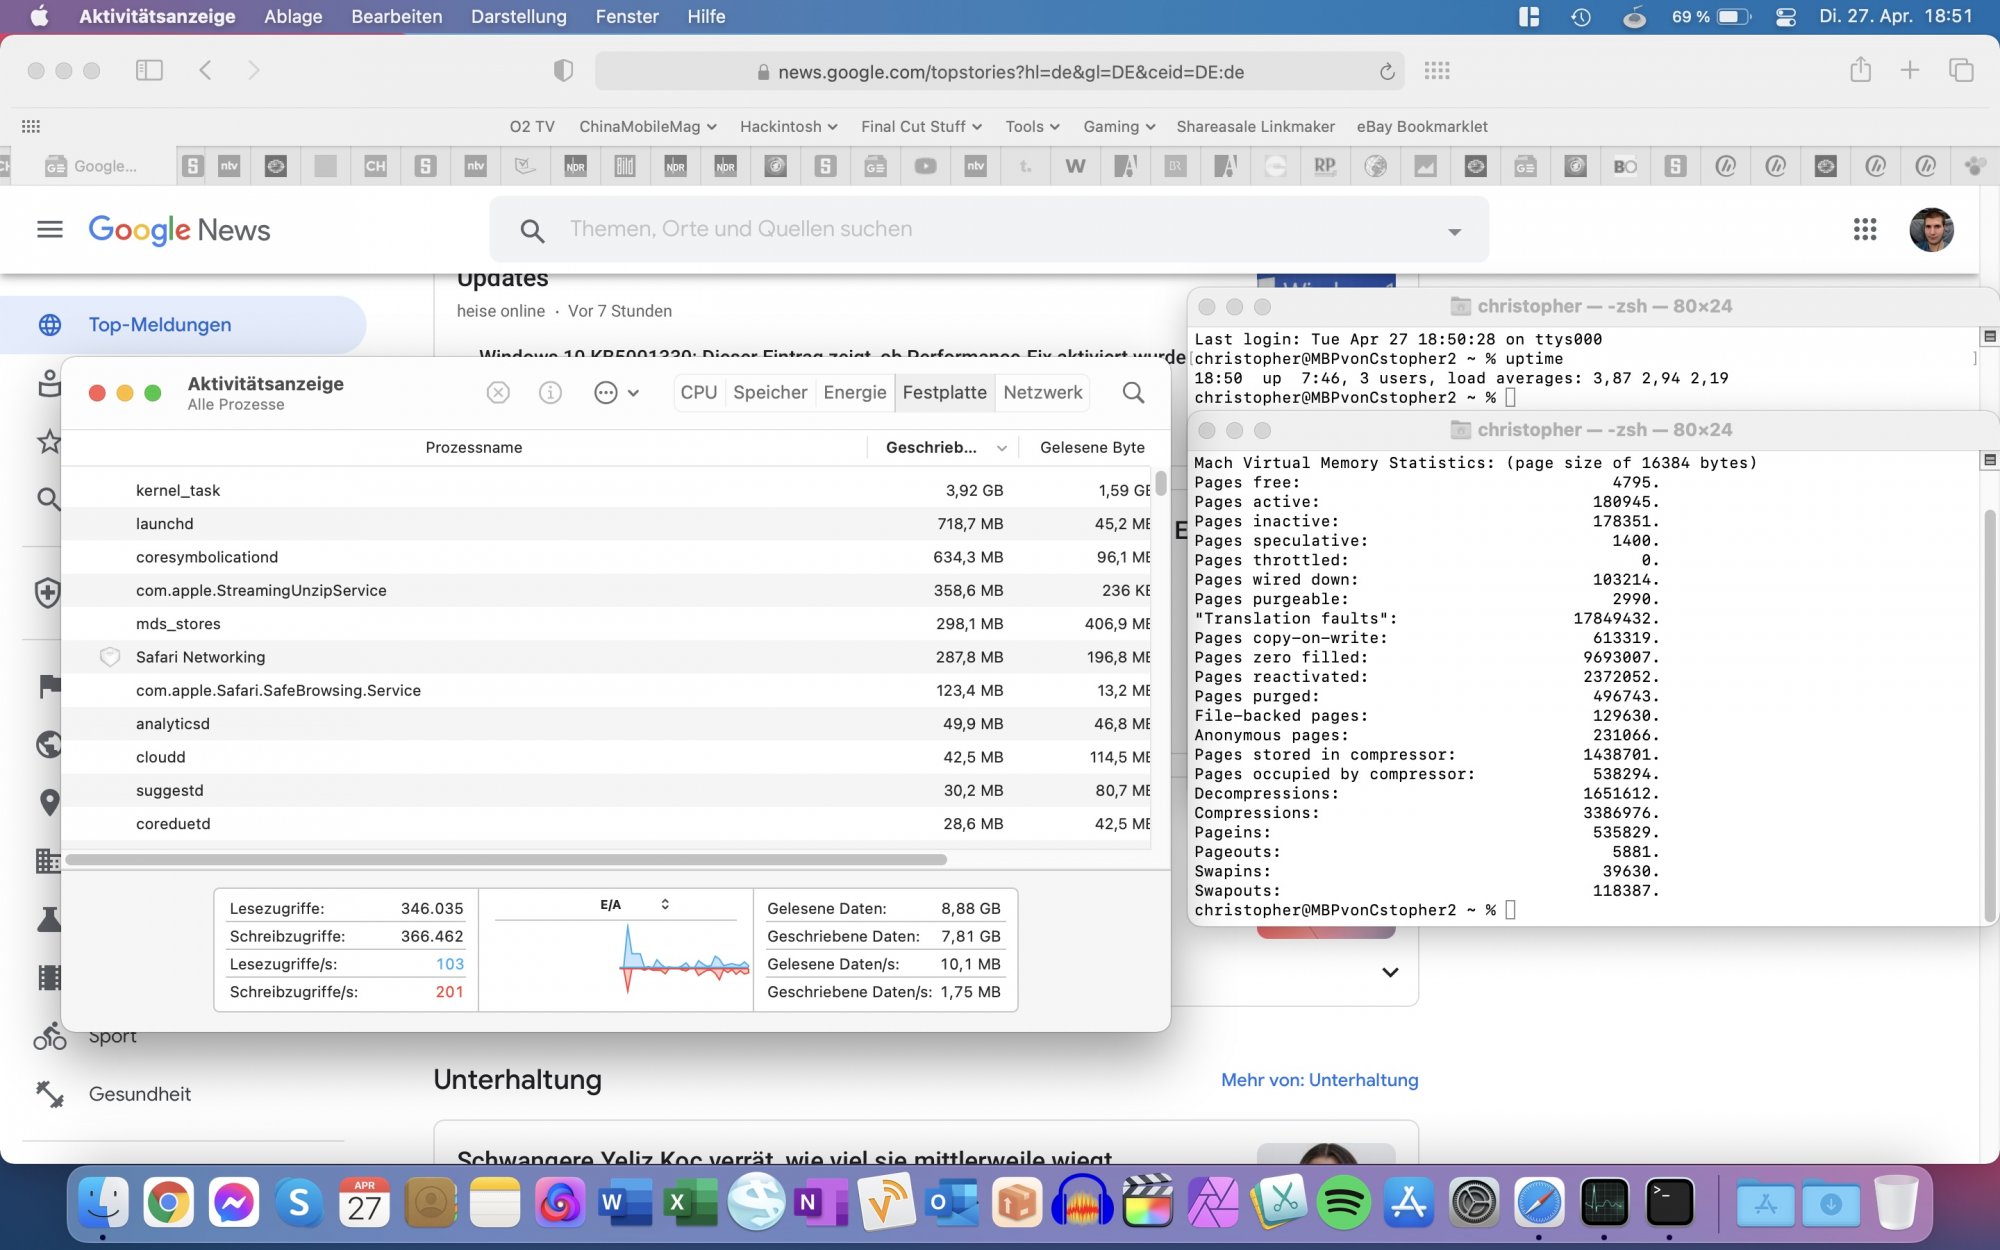Image resolution: width=2000 pixels, height=1250 pixels.
Task: Click the Safari reload page icon
Action: (1387, 72)
